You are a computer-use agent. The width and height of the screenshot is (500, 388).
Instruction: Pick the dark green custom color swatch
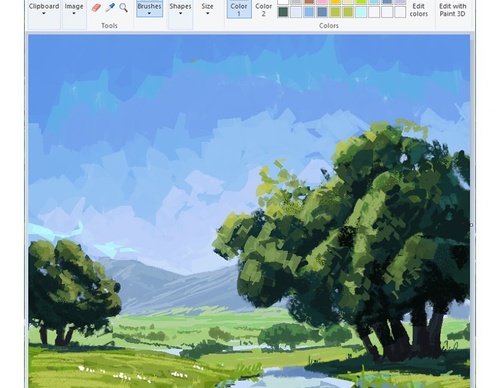pyautogui.click(x=283, y=12)
